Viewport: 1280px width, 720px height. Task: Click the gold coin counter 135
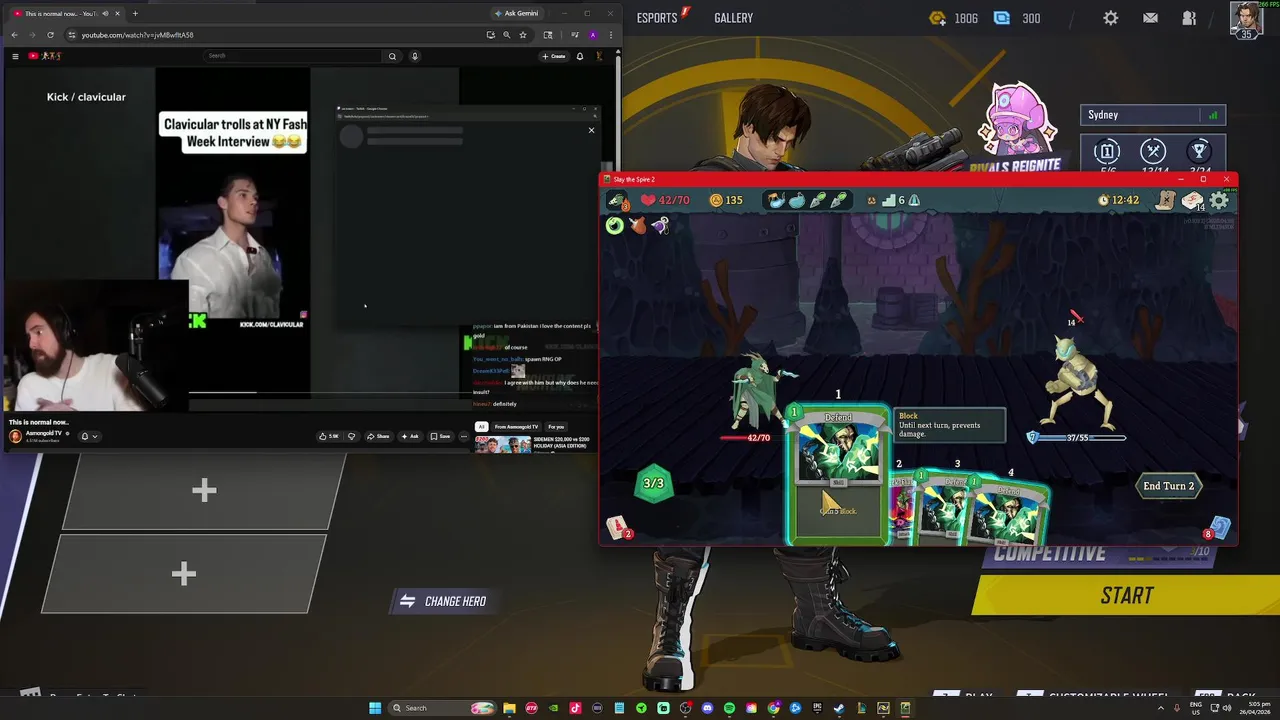tap(726, 200)
